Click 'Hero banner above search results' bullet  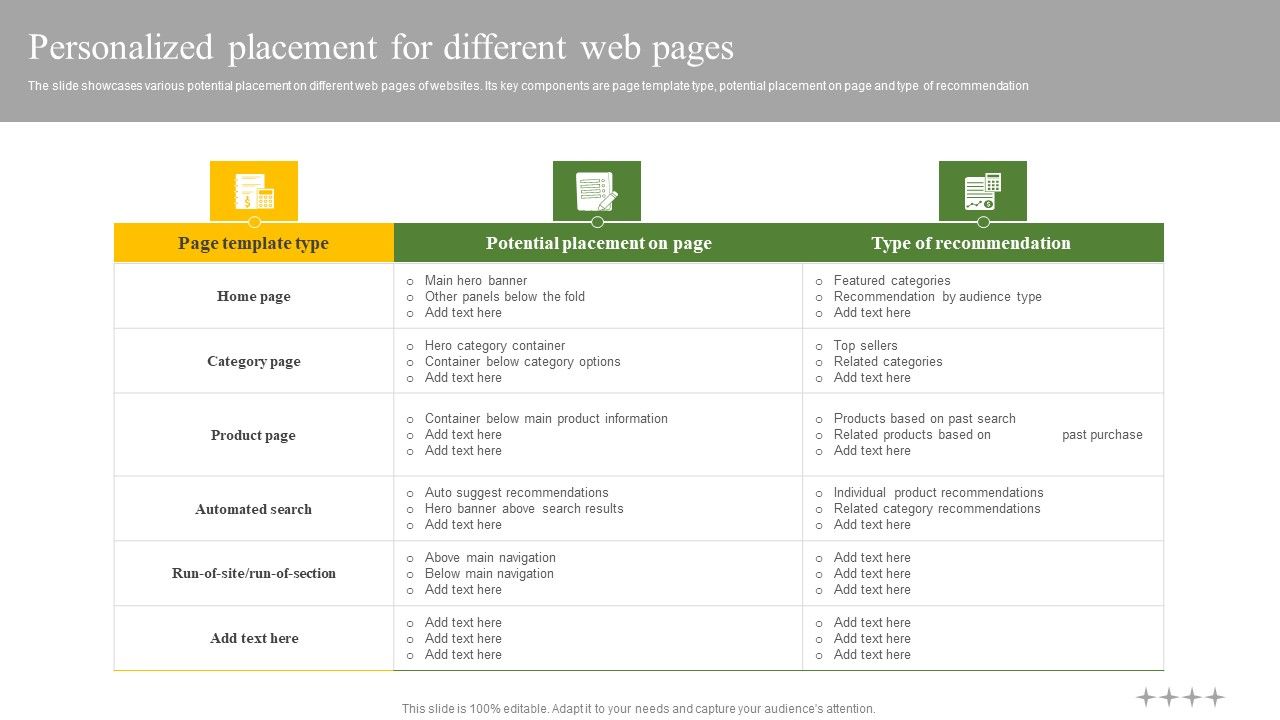click(524, 509)
